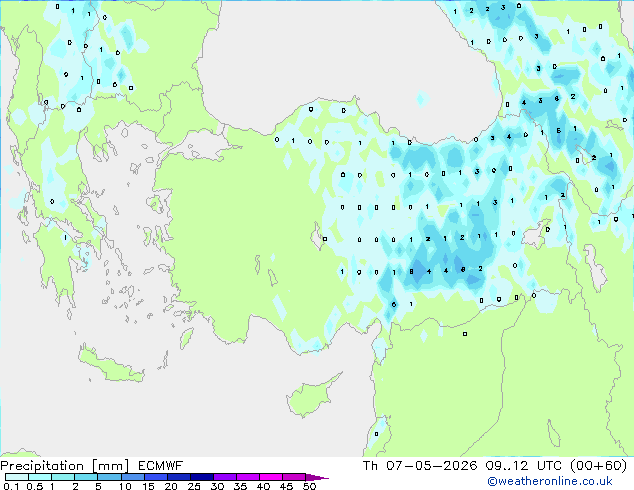Click the "Precipitation [mm]" title text
Viewport: 634px width, 490px height.
(x=65, y=466)
